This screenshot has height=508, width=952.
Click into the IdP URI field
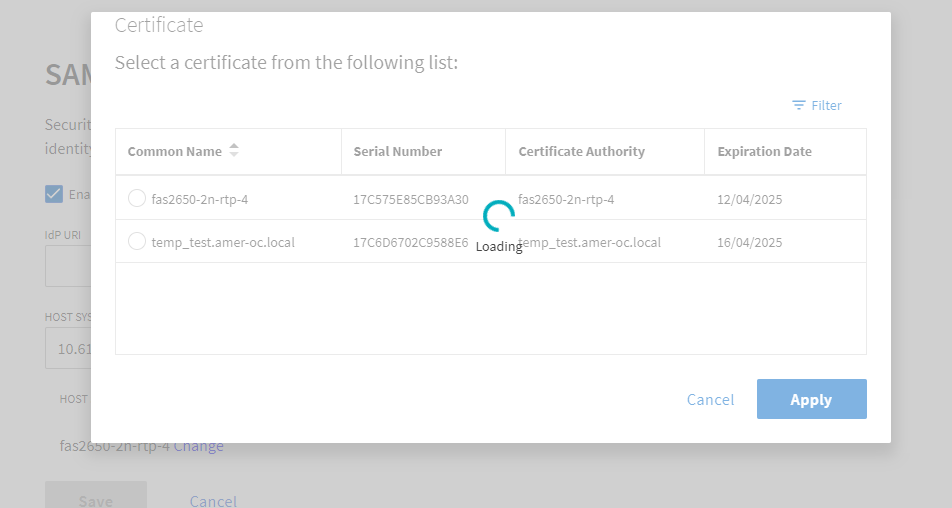[68, 267]
